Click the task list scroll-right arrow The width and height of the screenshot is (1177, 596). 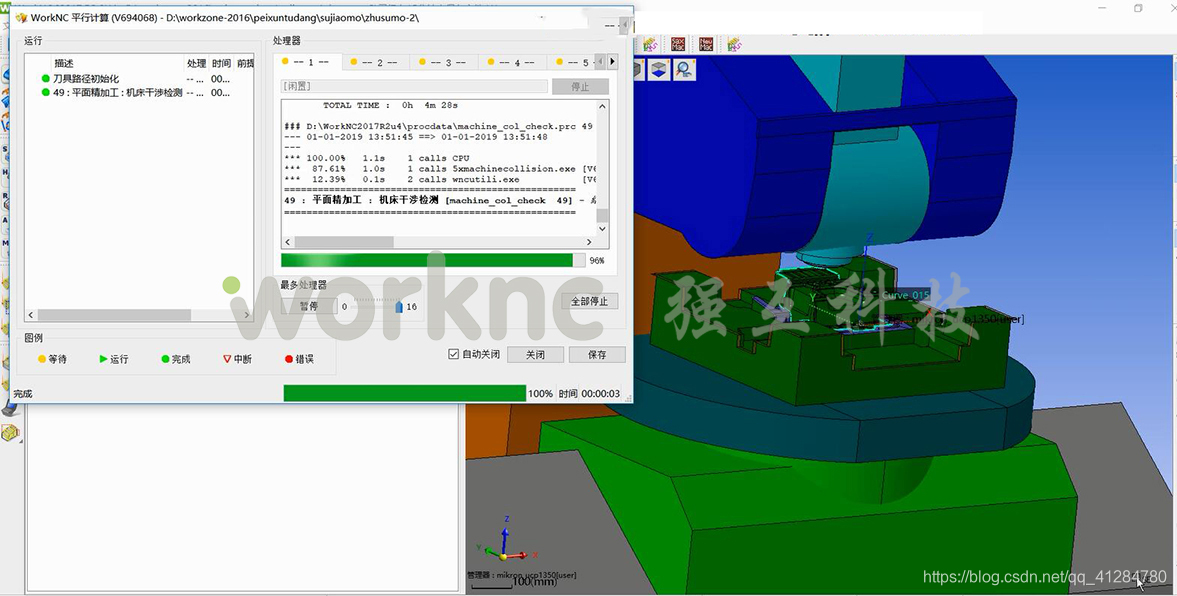click(x=246, y=315)
